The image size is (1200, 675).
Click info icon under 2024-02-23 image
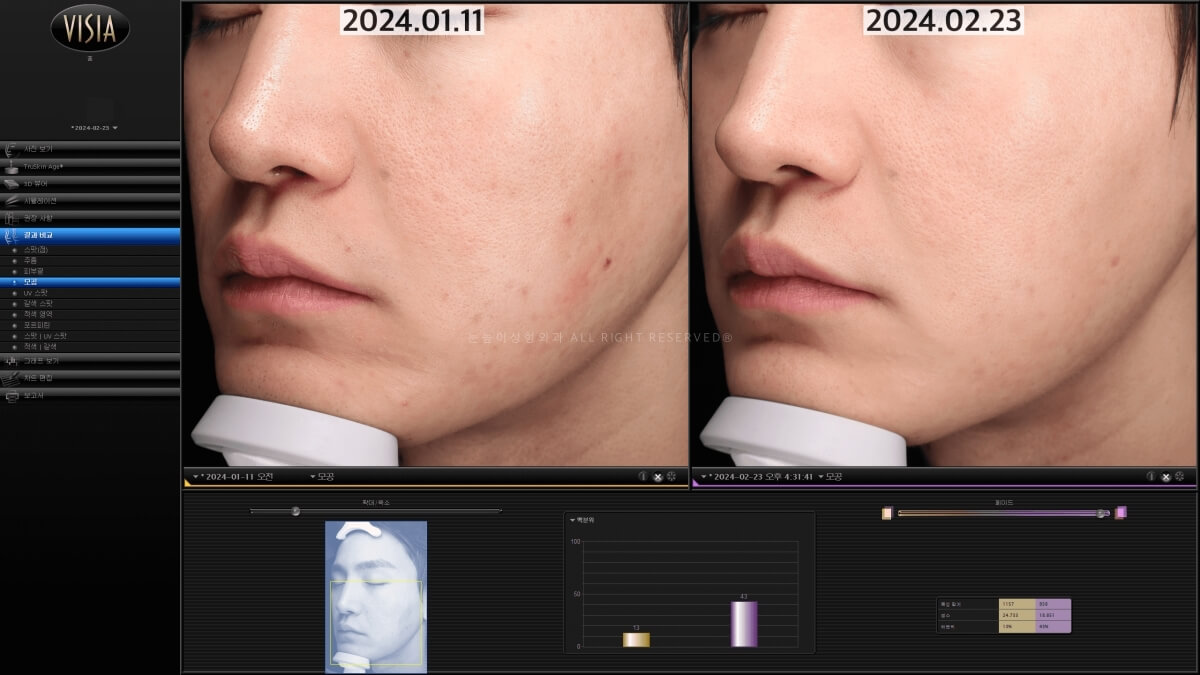(1151, 477)
